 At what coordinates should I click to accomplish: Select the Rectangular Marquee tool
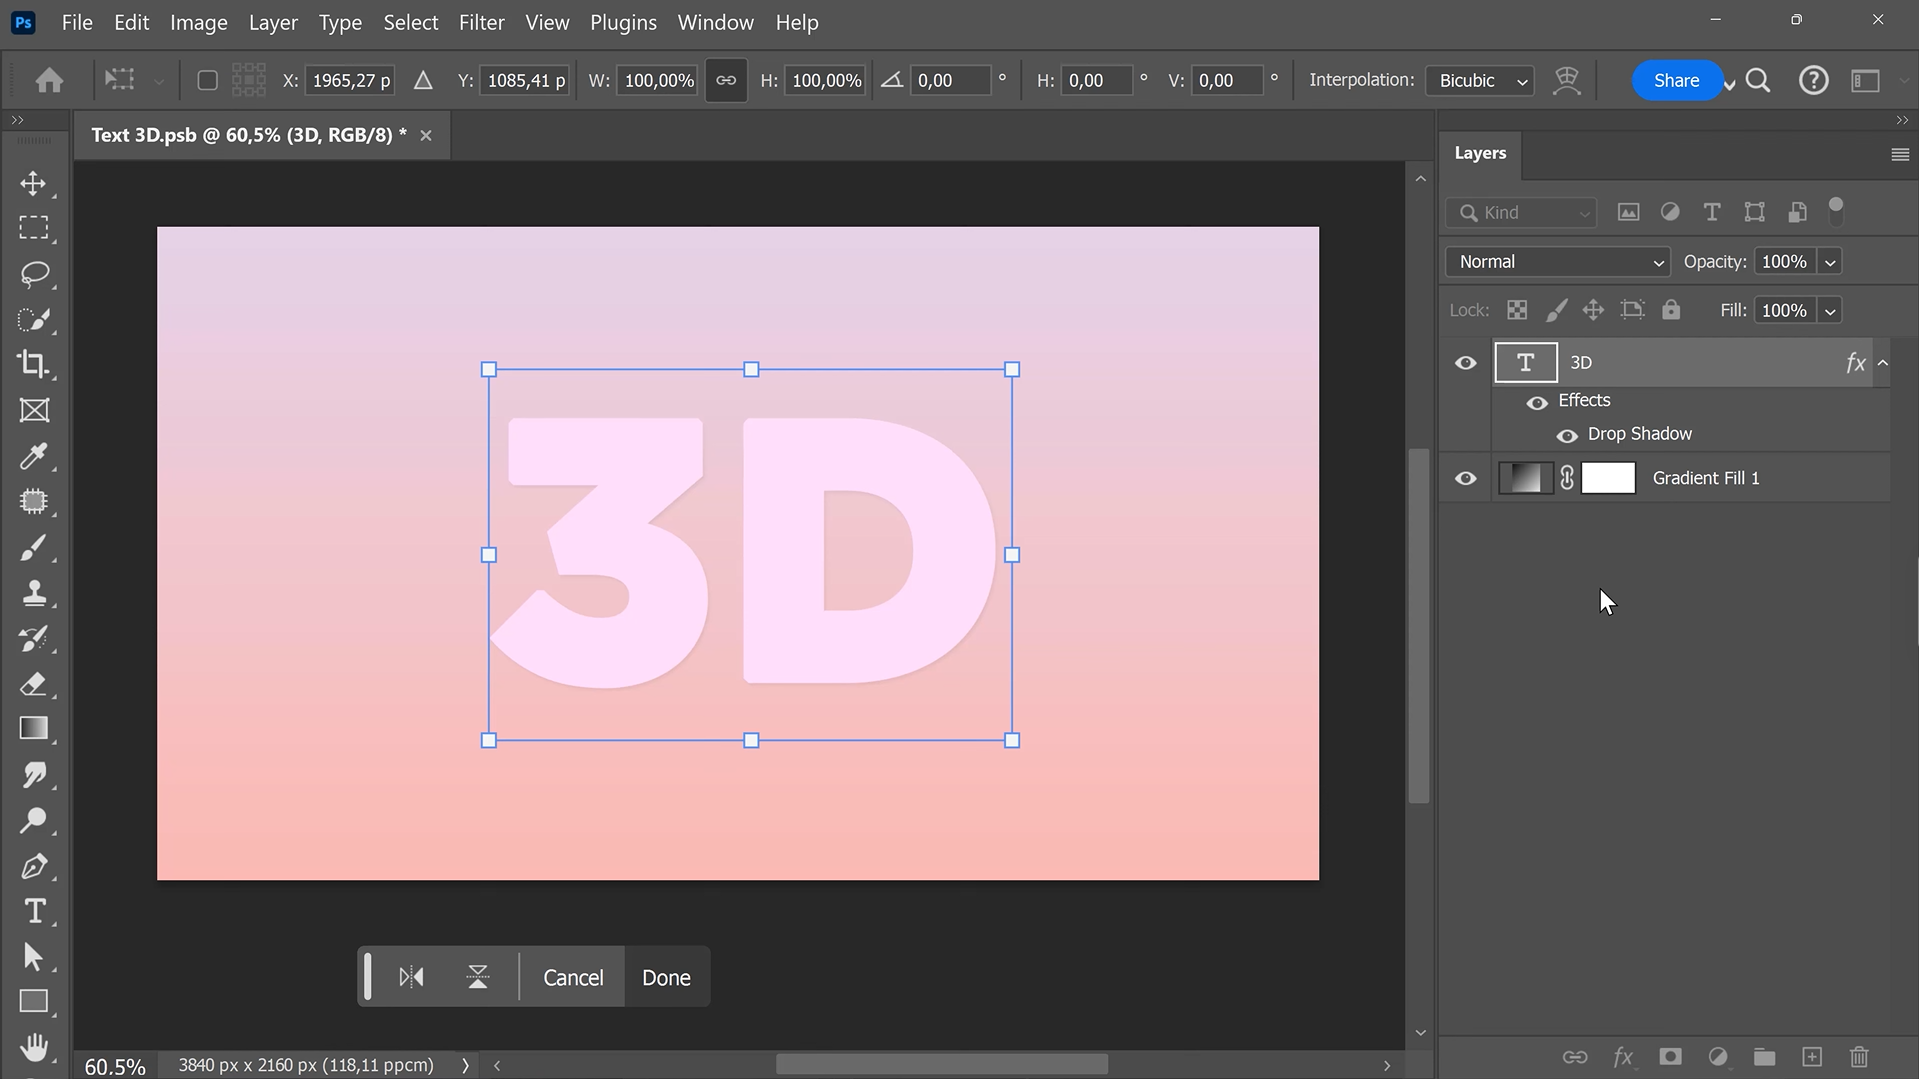click(33, 228)
